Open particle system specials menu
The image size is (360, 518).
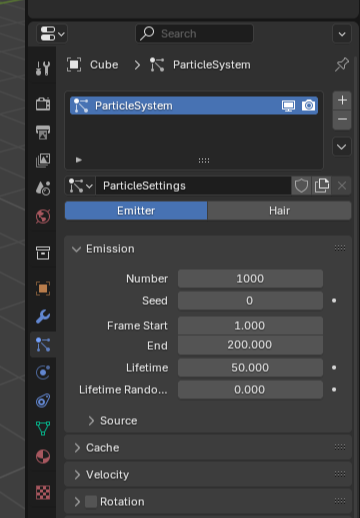[342, 147]
